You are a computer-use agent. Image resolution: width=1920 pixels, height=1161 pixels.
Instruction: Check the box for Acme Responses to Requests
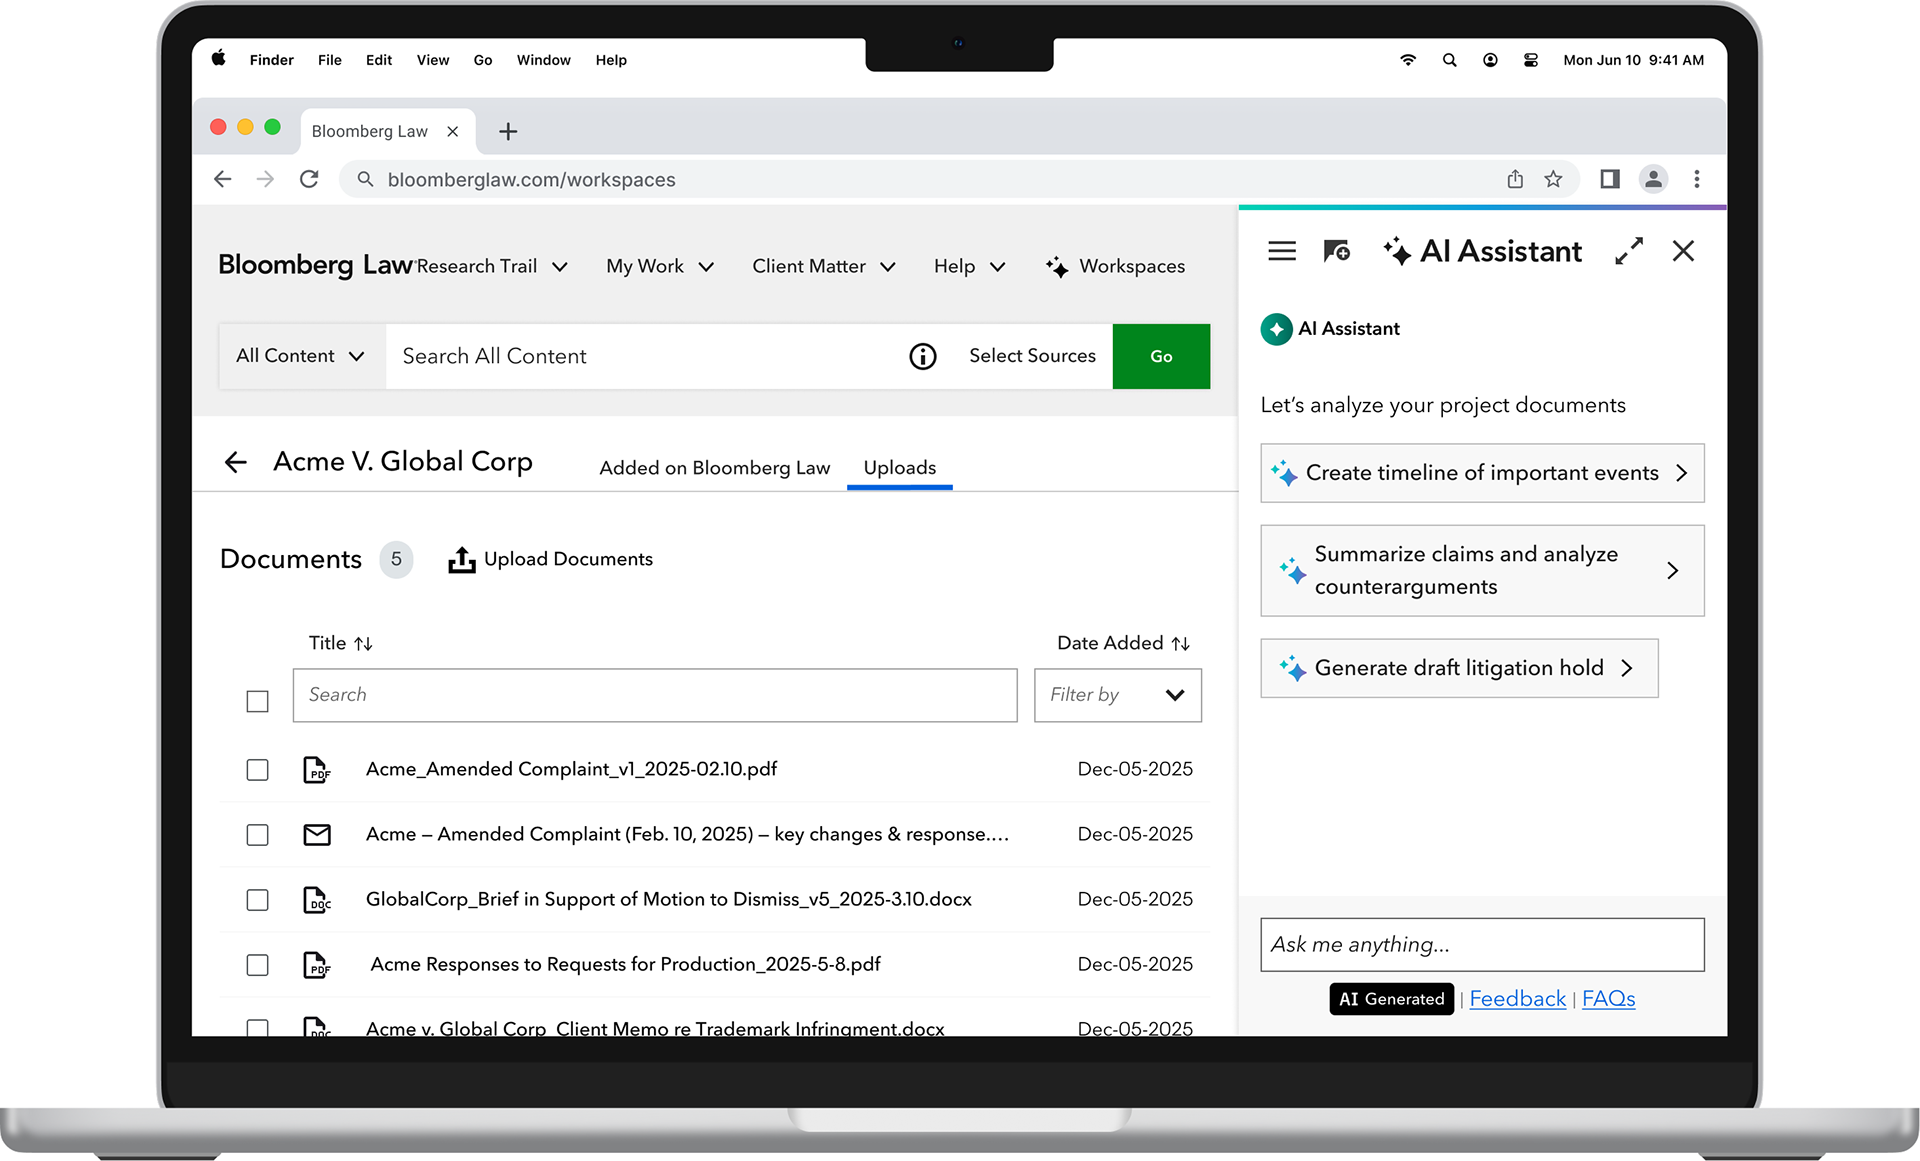(x=257, y=964)
